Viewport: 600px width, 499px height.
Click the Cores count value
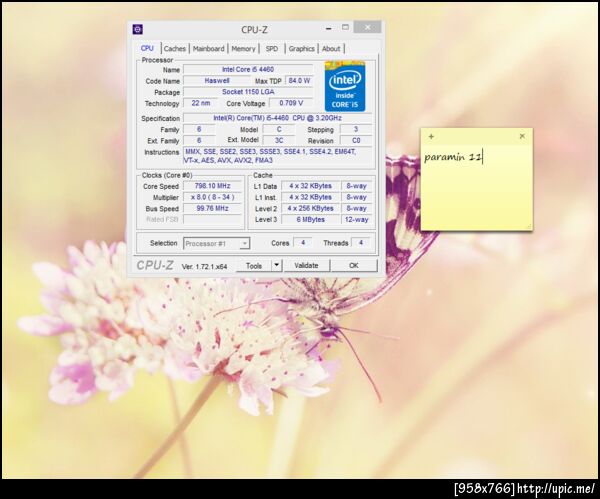coord(303,243)
